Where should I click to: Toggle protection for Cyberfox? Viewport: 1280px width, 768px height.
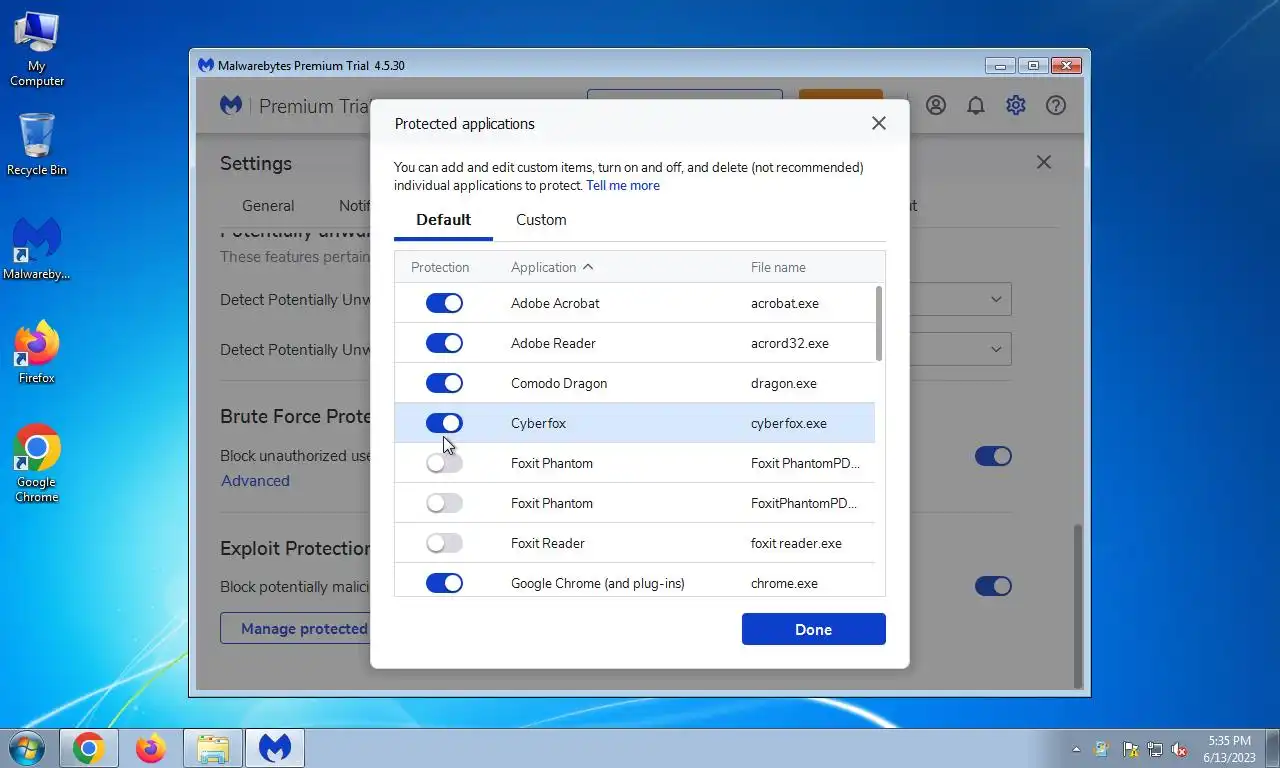point(444,423)
